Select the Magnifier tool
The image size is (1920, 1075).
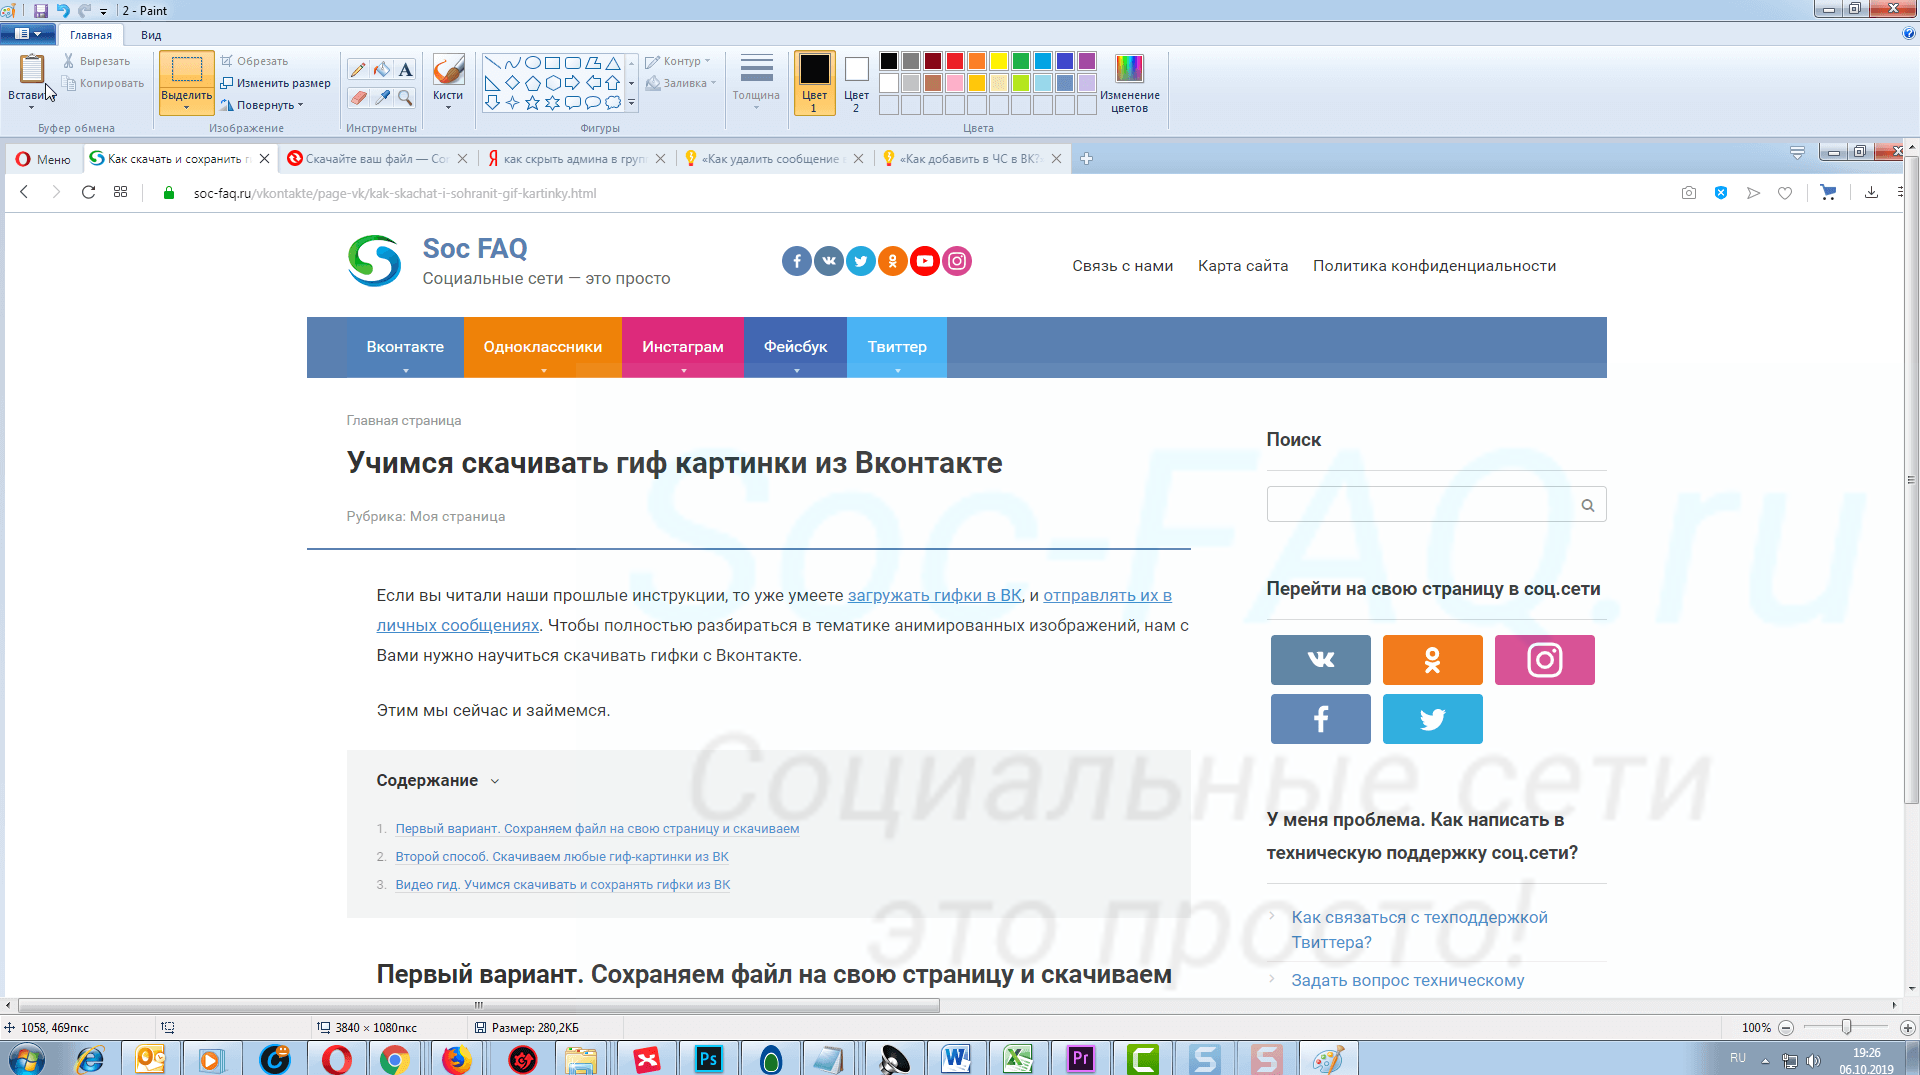pos(405,97)
